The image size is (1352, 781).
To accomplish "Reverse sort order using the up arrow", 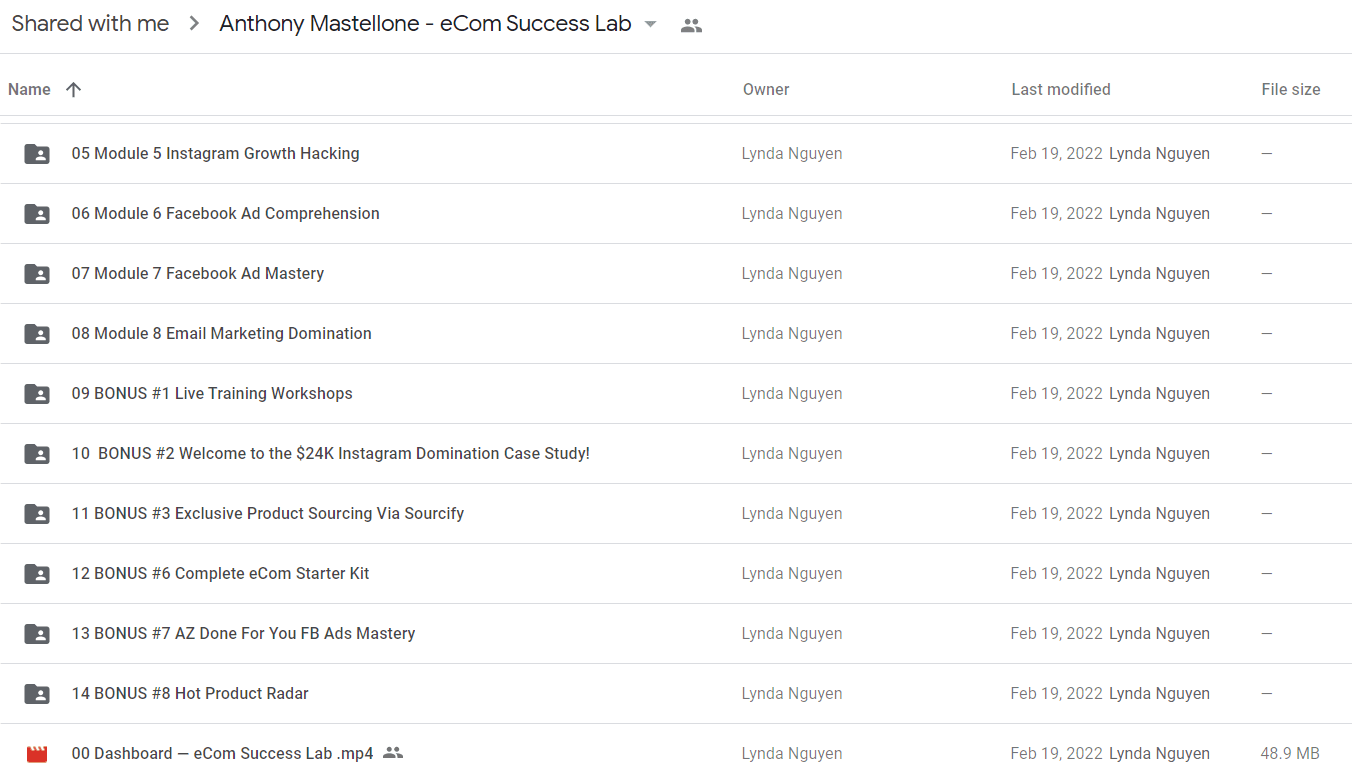I will (73, 89).
